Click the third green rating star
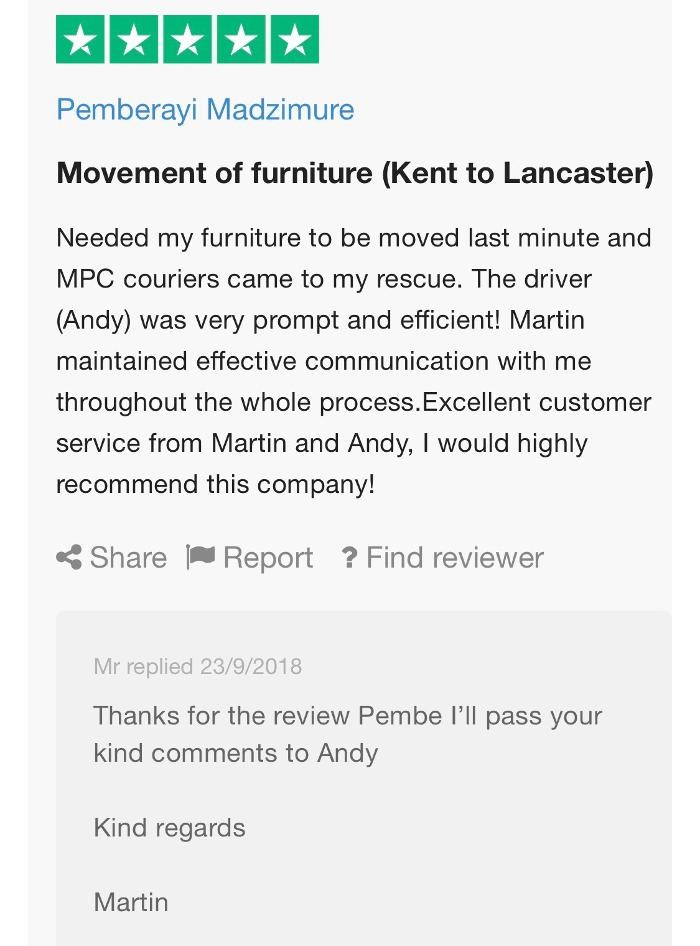This screenshot has width=700, height=946. point(188,40)
